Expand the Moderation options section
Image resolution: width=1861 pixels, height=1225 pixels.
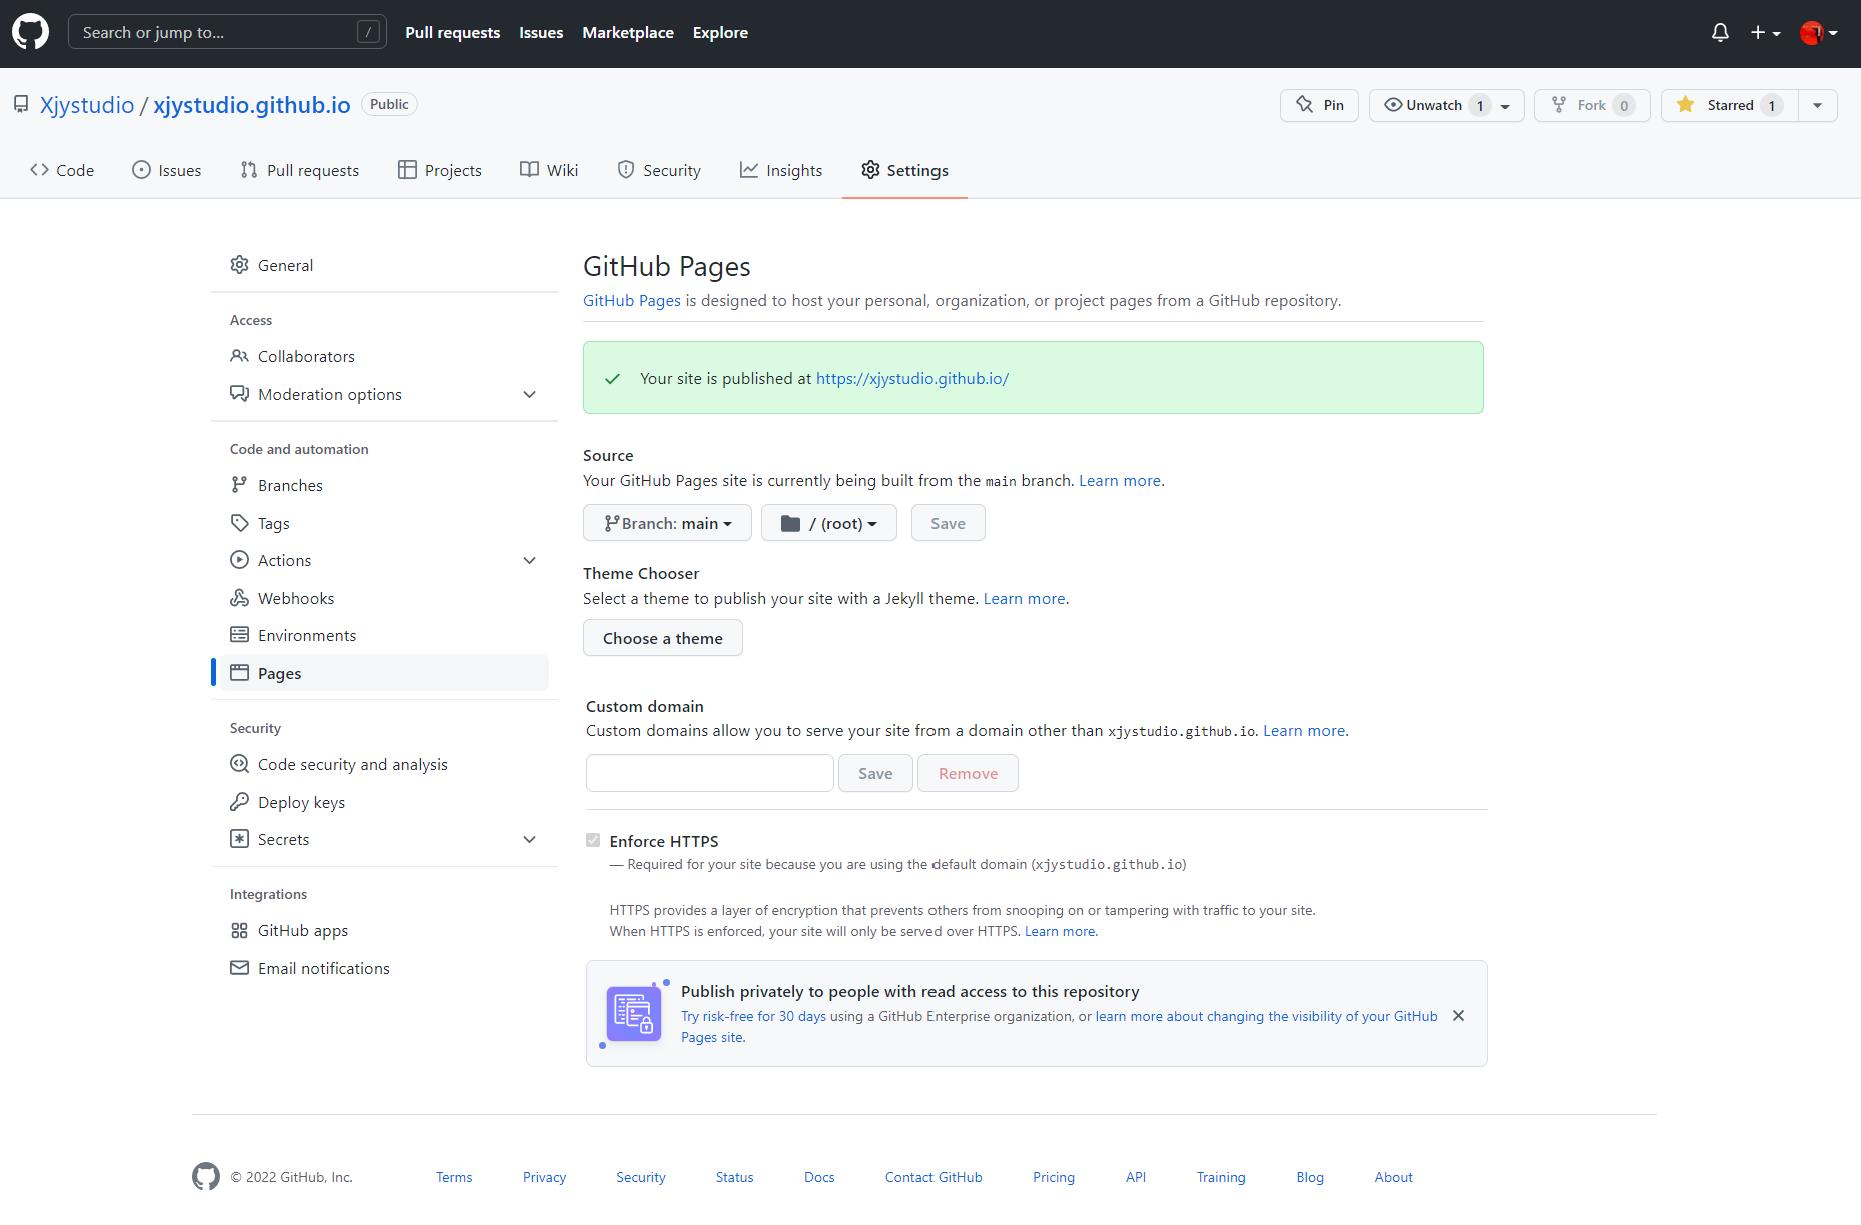click(x=529, y=394)
